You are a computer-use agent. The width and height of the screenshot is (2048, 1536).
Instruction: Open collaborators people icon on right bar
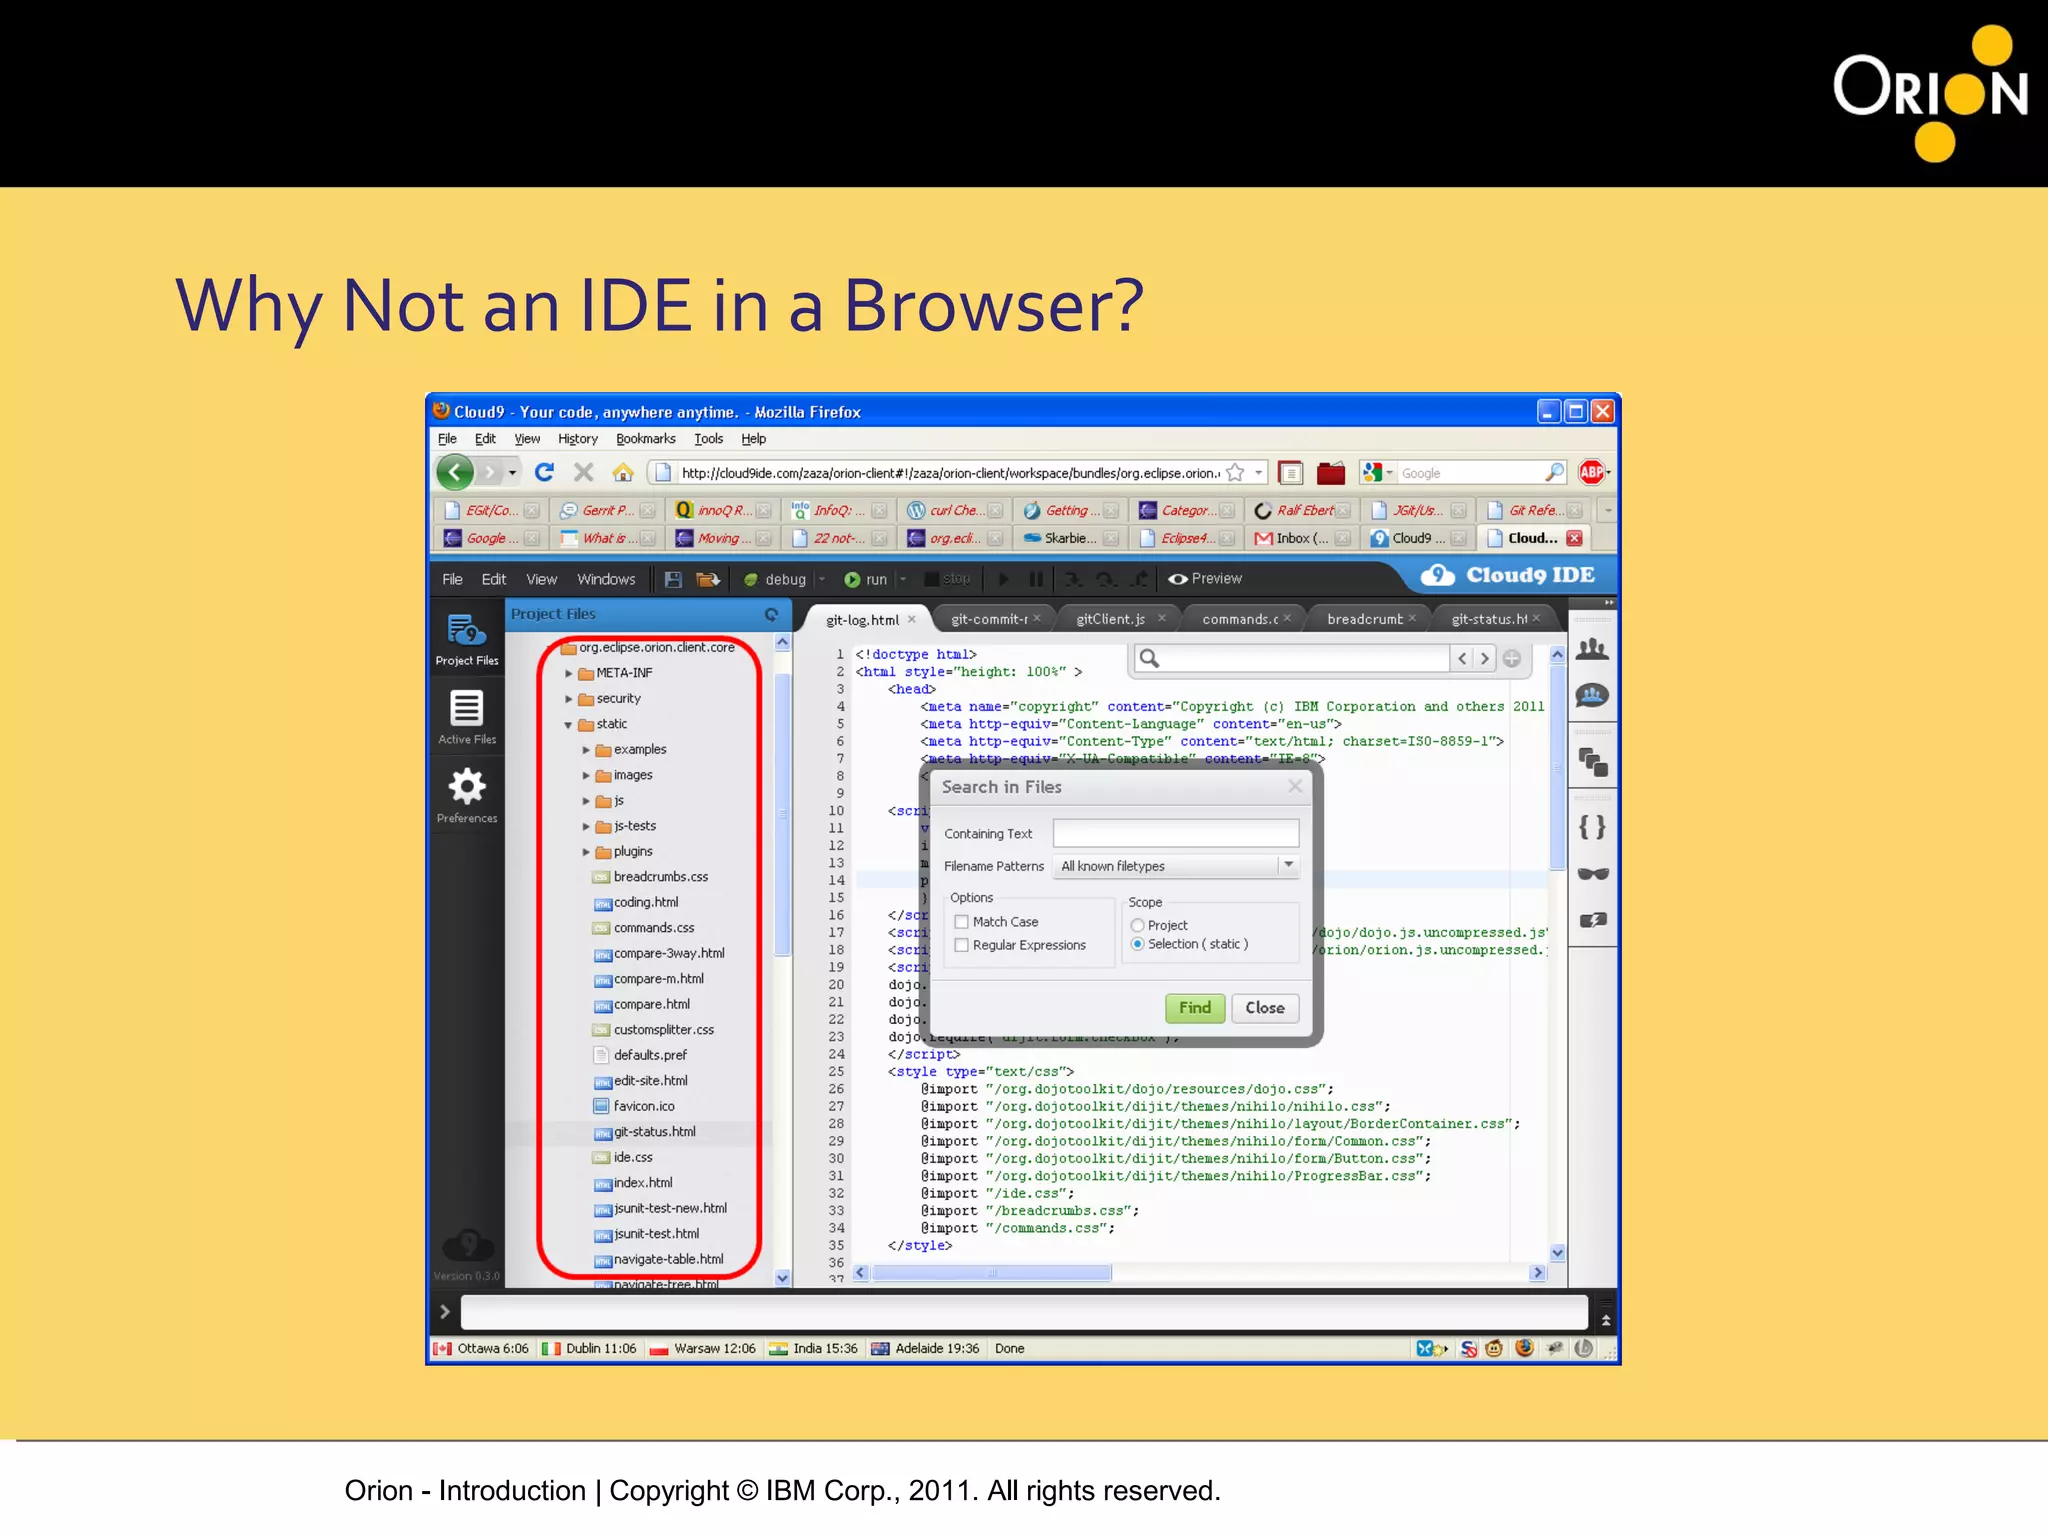pyautogui.click(x=1592, y=649)
